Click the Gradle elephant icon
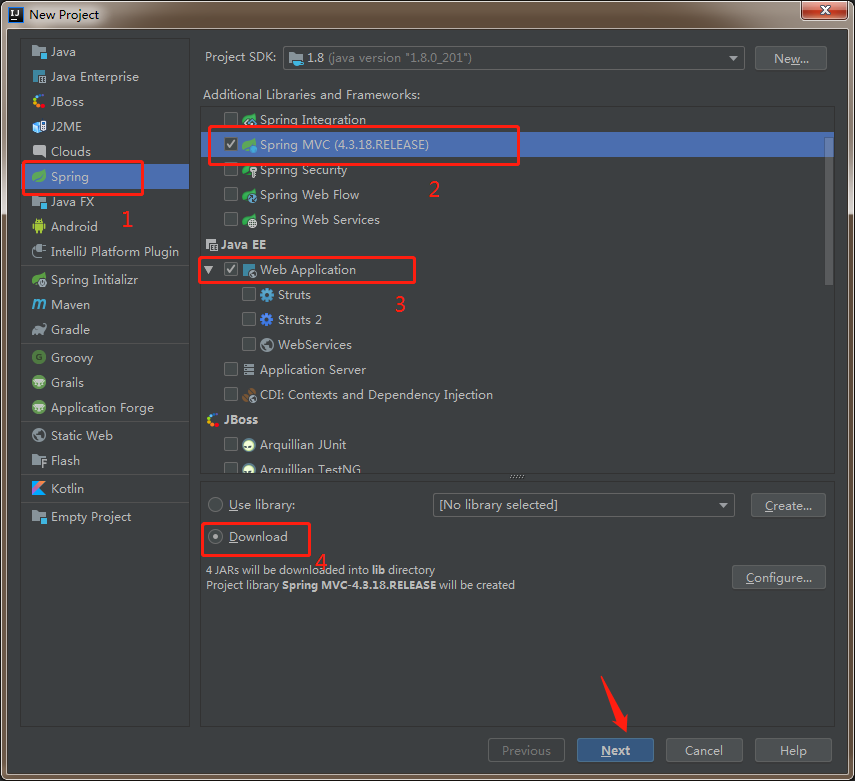Viewport: 855px width, 781px height. [x=39, y=329]
